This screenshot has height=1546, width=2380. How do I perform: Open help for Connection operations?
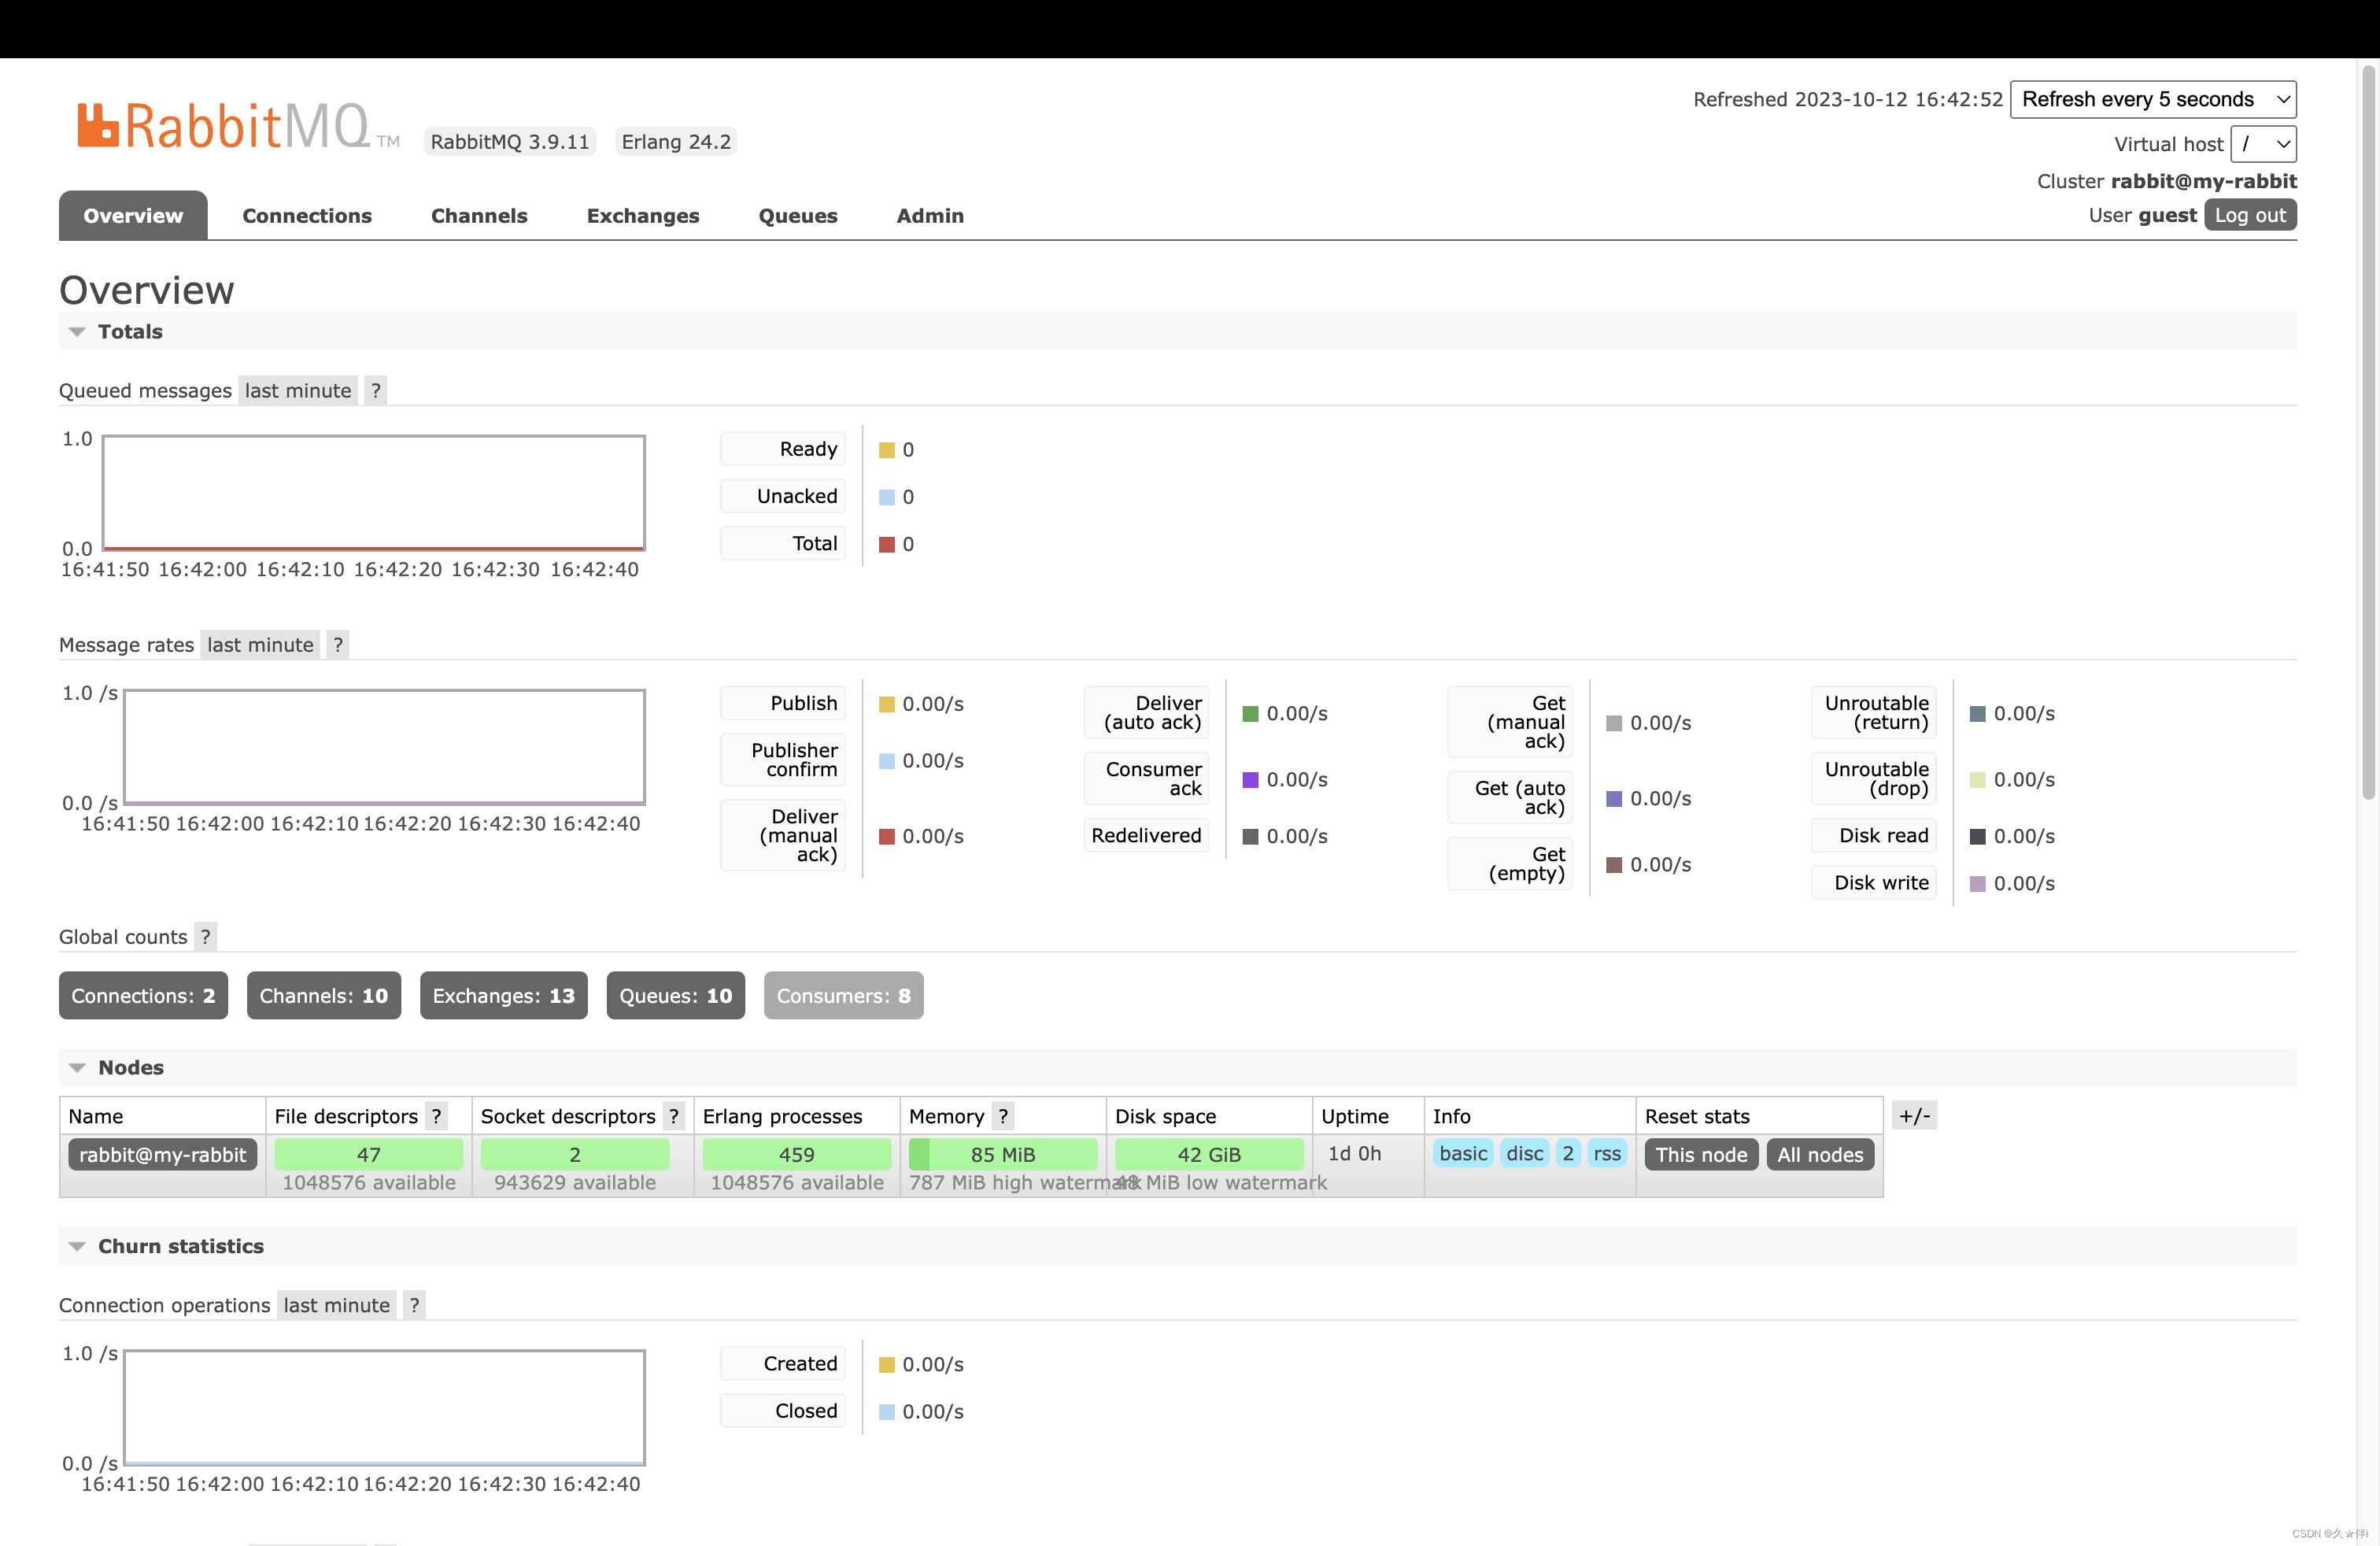click(414, 1305)
